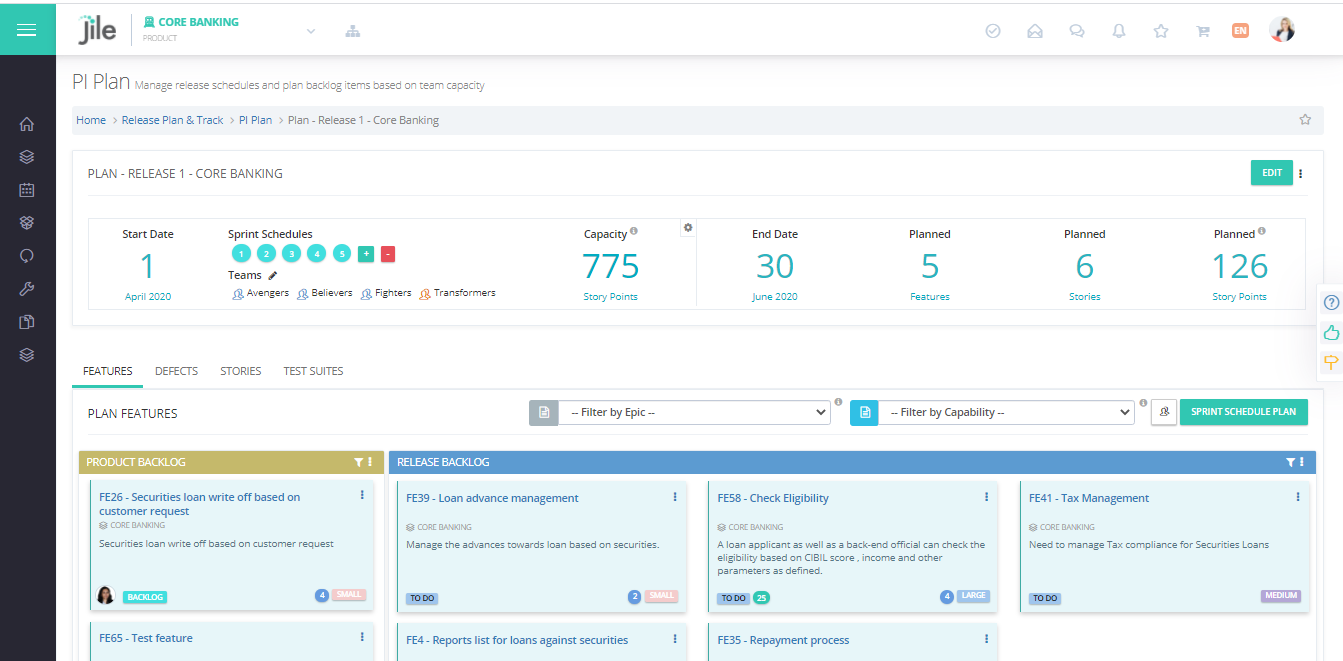Open the hamburger navigation menu
This screenshot has width=1343, height=661.
coord(27,30)
